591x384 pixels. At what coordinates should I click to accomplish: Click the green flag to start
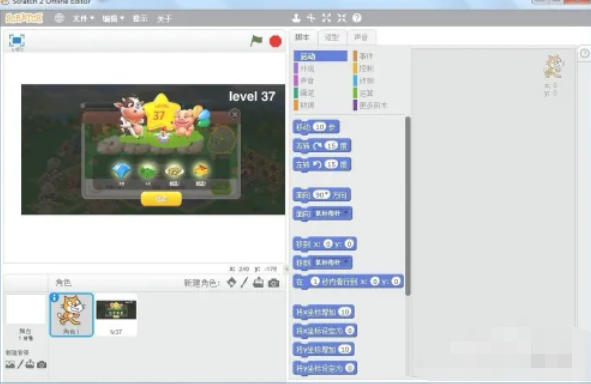(x=256, y=40)
